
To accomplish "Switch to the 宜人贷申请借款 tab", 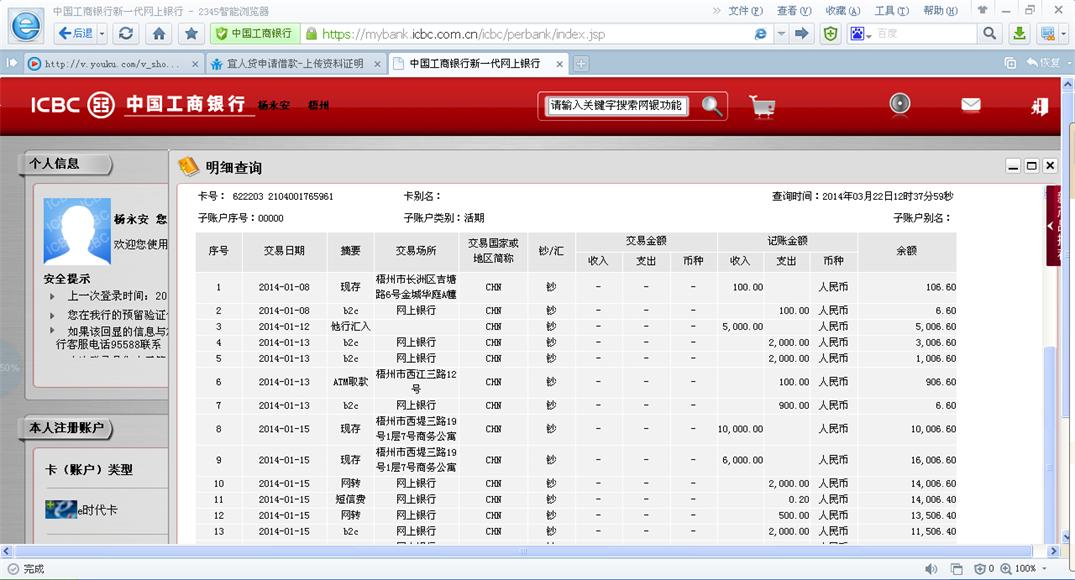I will [x=294, y=63].
